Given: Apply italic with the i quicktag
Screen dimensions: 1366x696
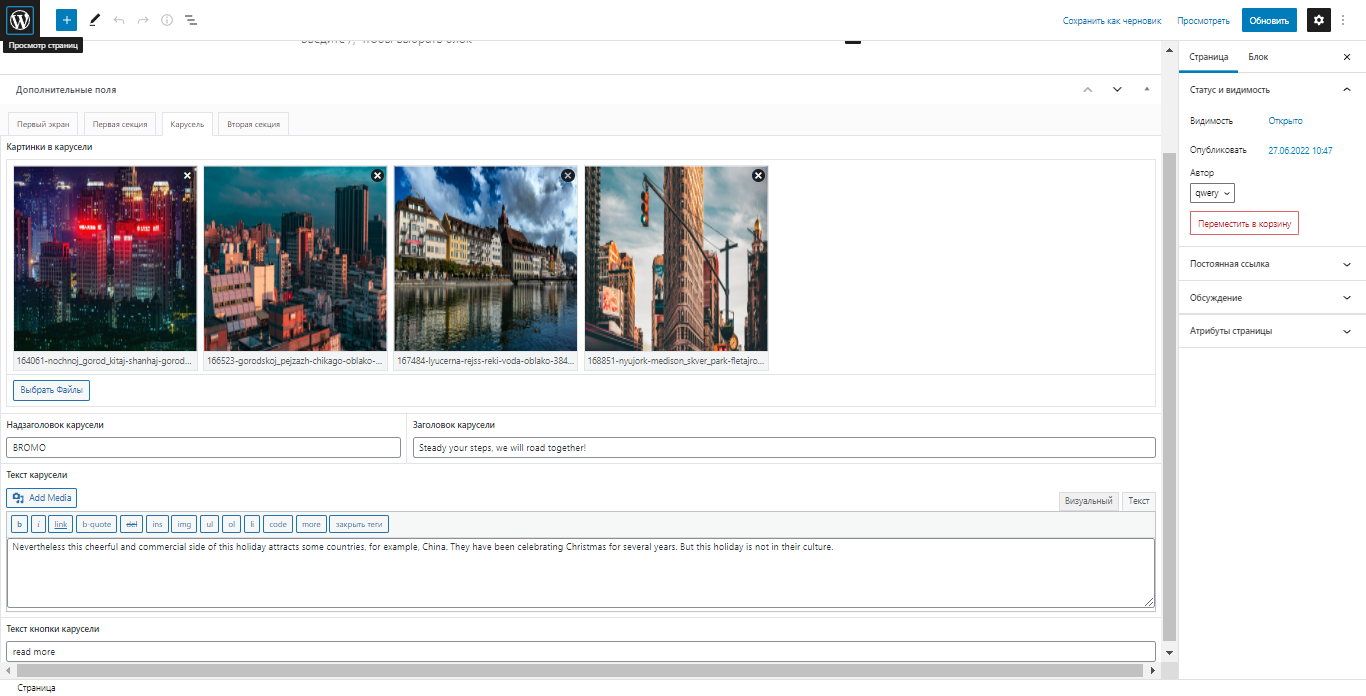Looking at the screenshot, I should (38, 524).
